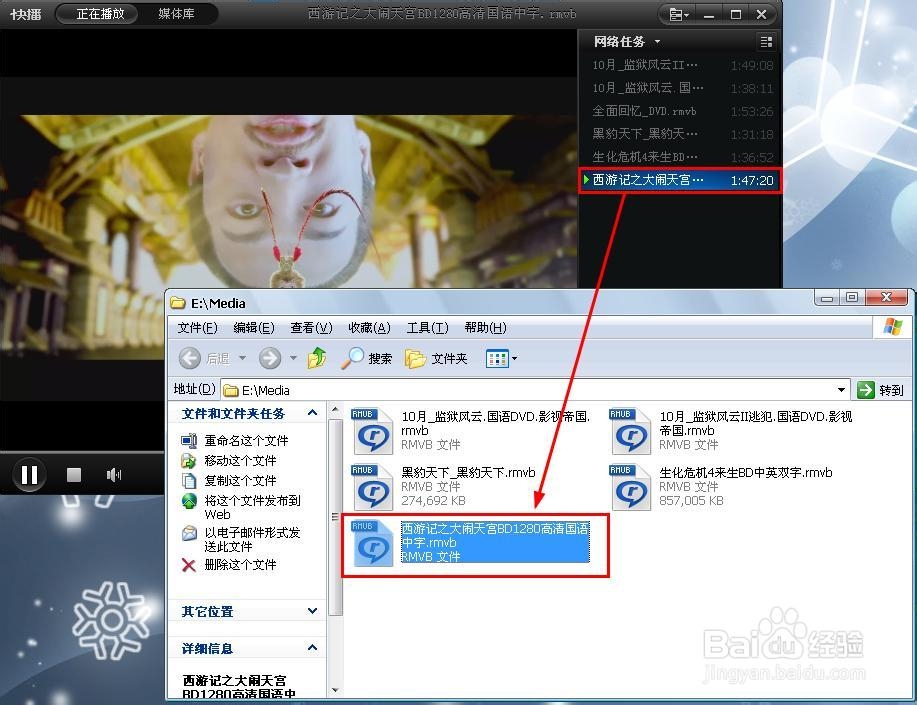Go up one folder level icon
The image size is (917, 705).
tap(317, 358)
